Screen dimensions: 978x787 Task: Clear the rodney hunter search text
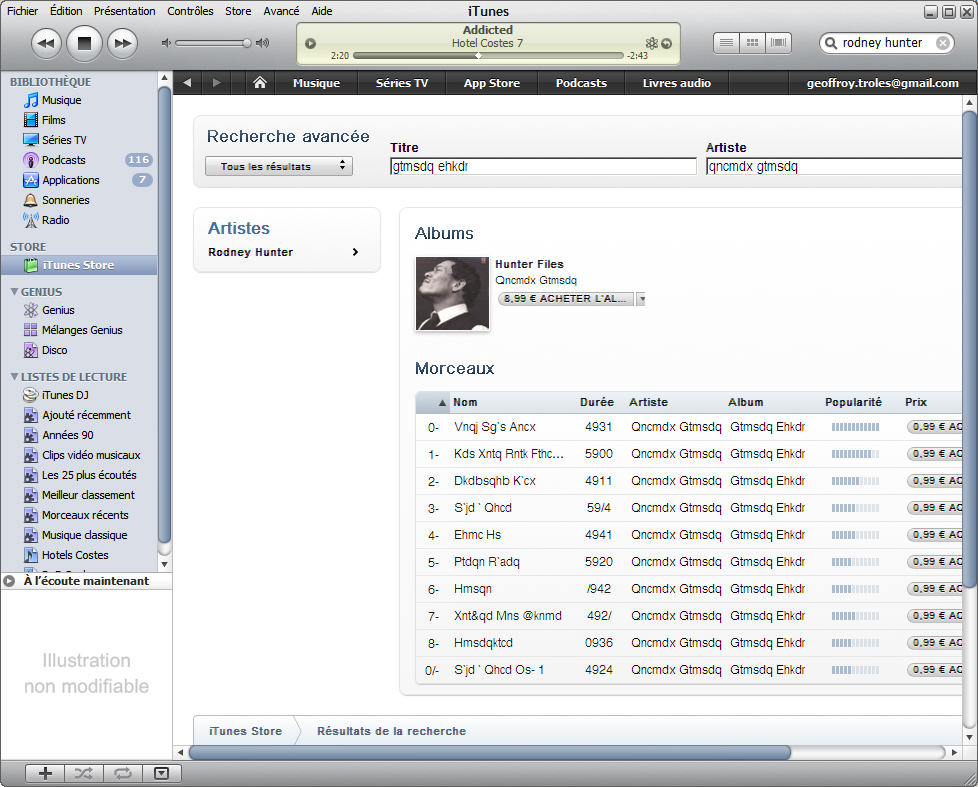tap(943, 43)
